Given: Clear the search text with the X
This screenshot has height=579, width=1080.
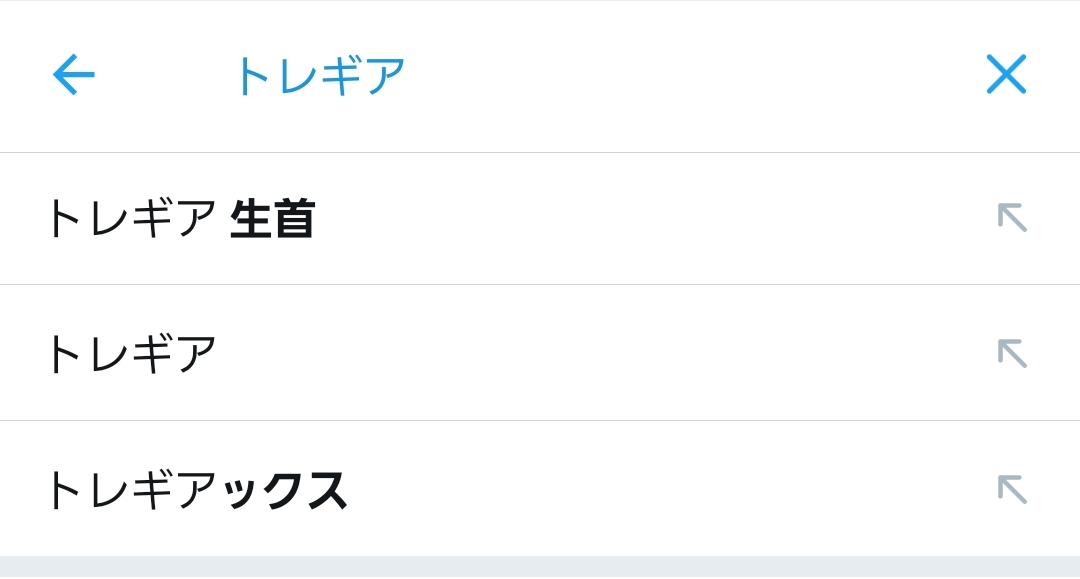Looking at the screenshot, I should click(x=1006, y=74).
